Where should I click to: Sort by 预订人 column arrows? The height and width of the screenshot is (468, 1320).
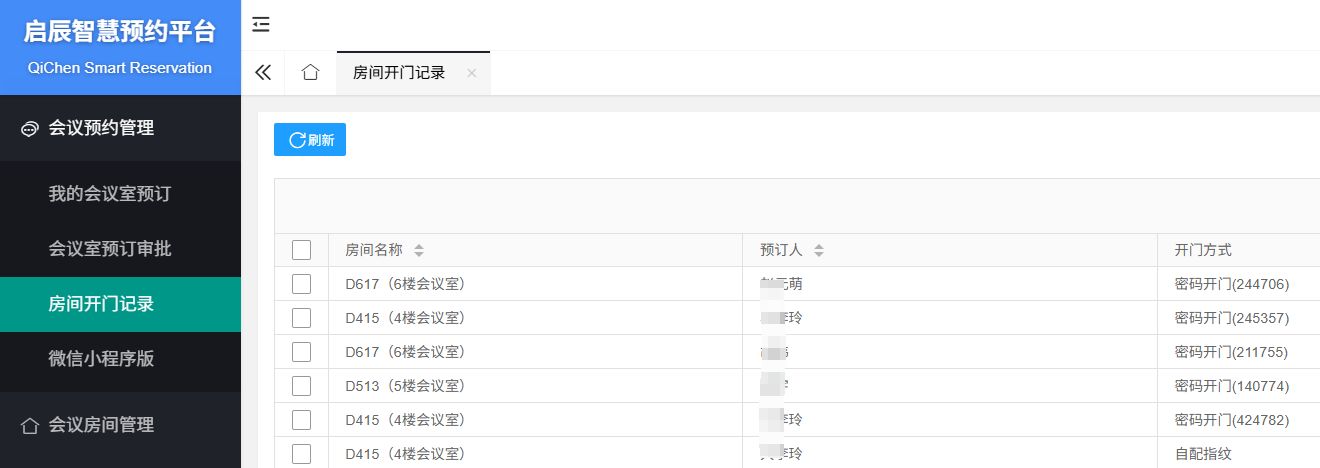pyautogui.click(x=819, y=250)
